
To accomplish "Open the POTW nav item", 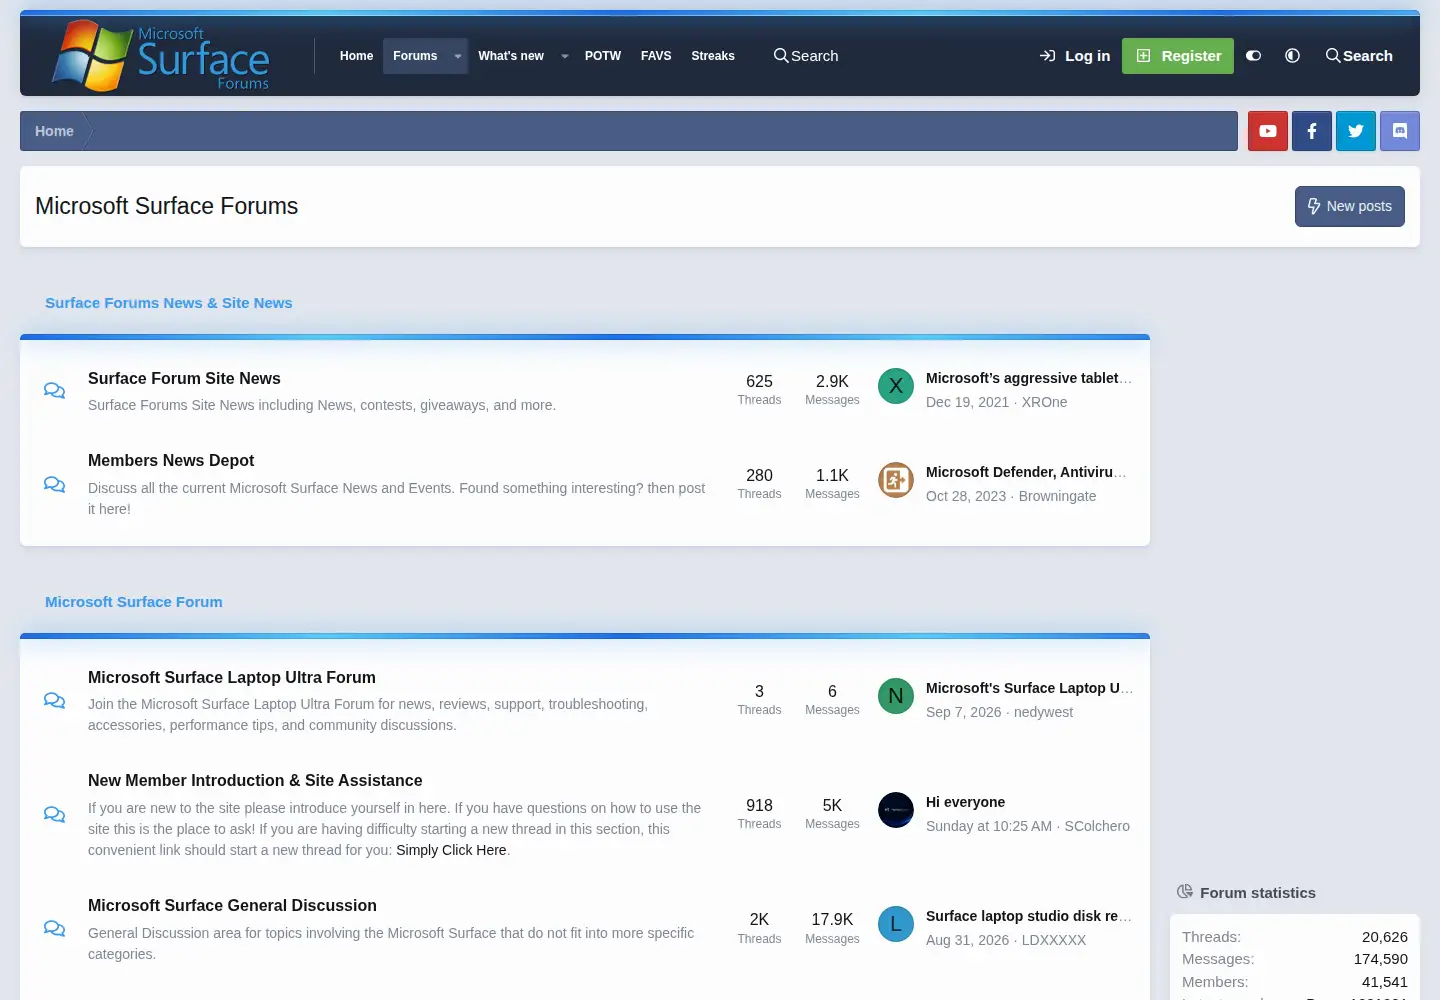I will click(x=603, y=56).
